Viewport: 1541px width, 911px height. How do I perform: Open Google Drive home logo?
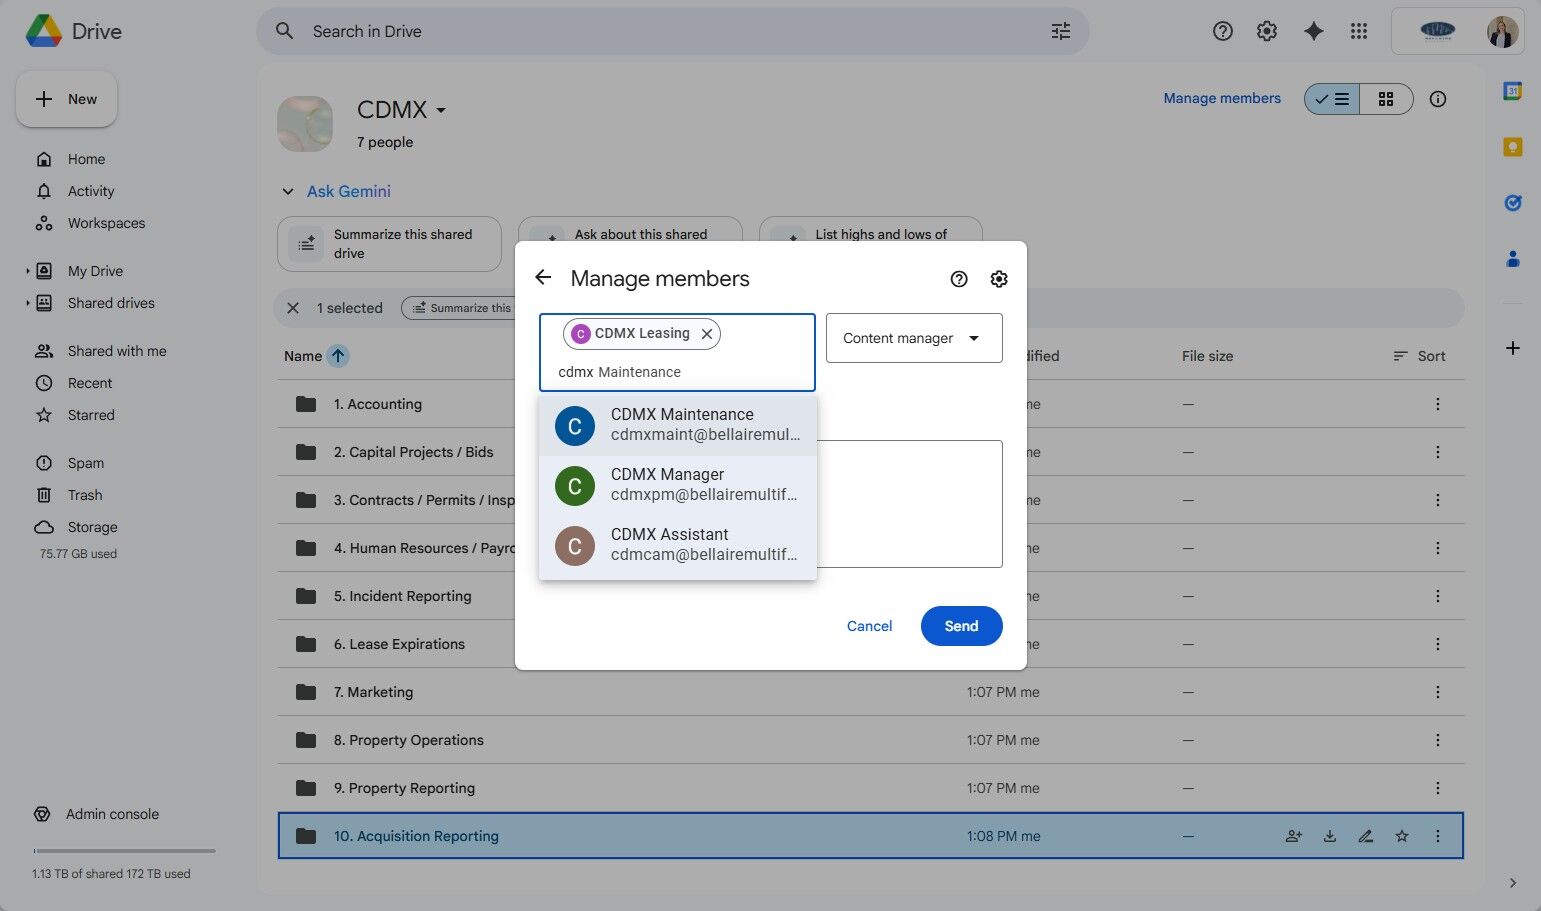pyautogui.click(x=44, y=31)
